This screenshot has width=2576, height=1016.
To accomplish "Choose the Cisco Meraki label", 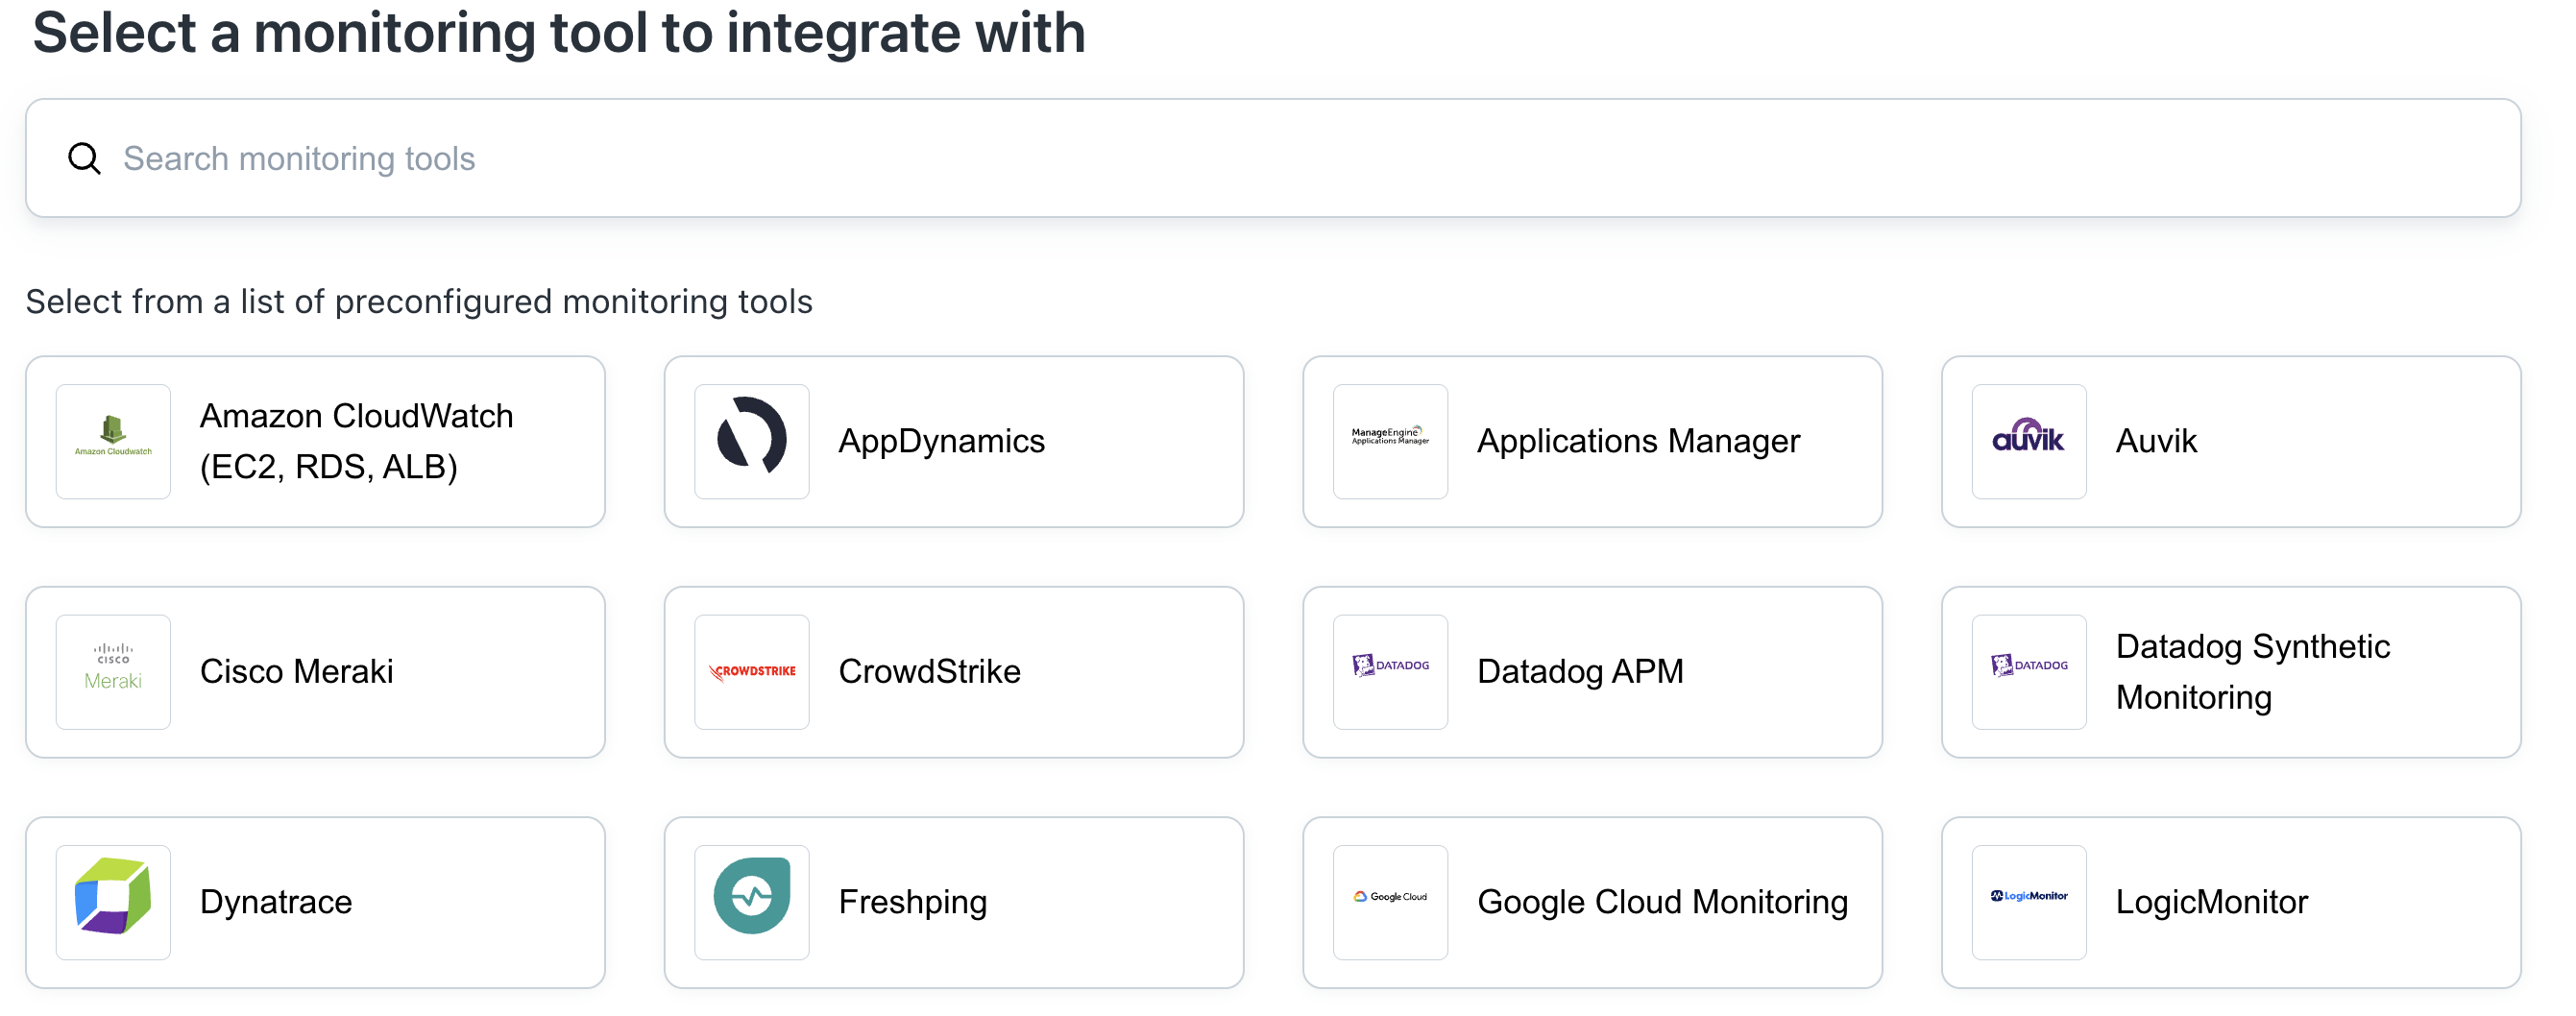I will coord(296,671).
